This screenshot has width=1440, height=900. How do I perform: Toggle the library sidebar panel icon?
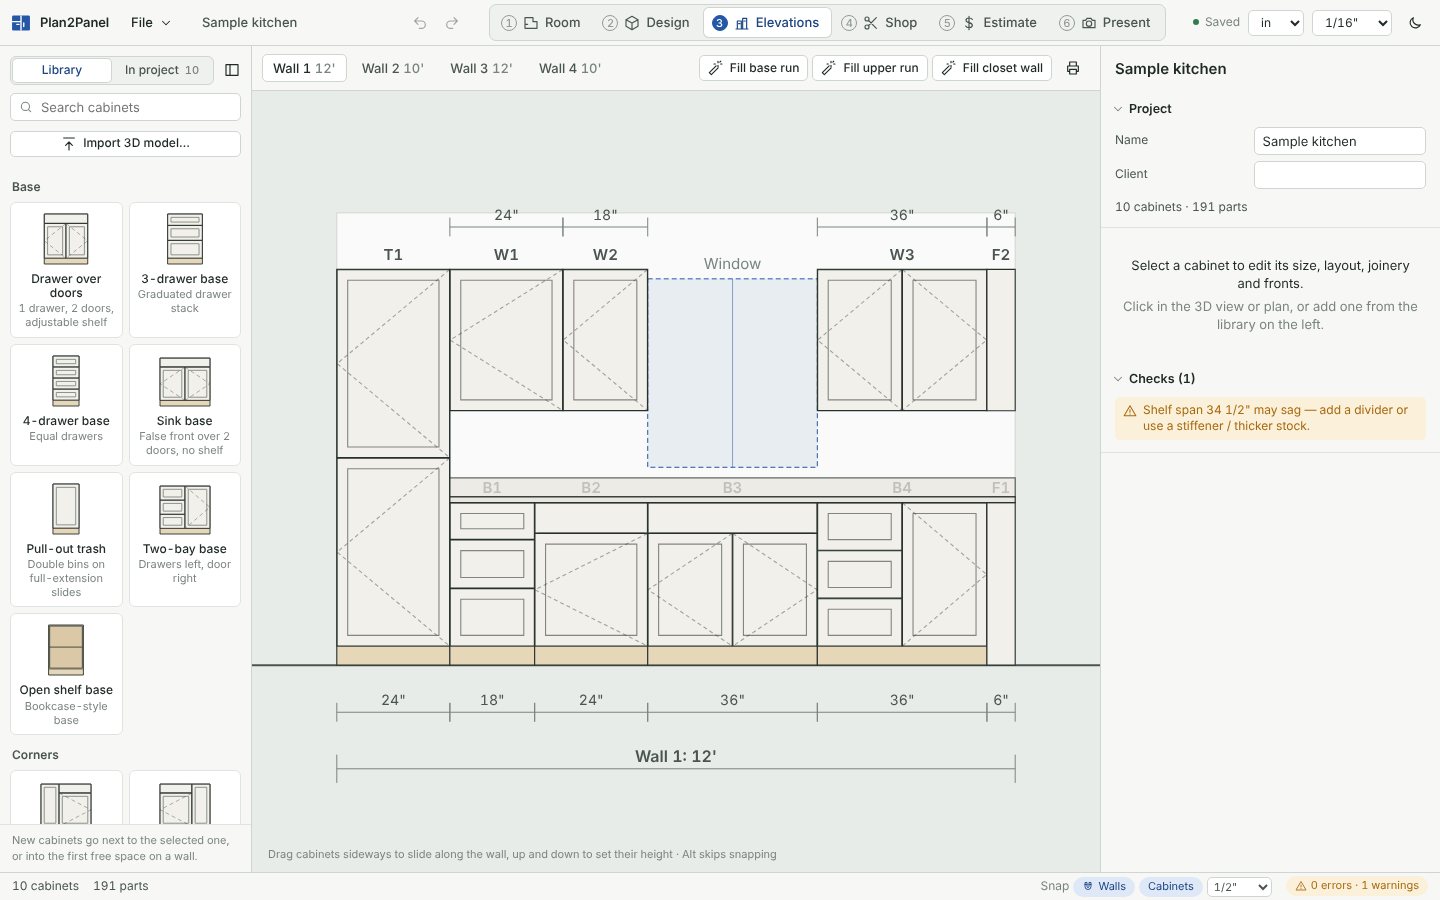pyautogui.click(x=232, y=70)
